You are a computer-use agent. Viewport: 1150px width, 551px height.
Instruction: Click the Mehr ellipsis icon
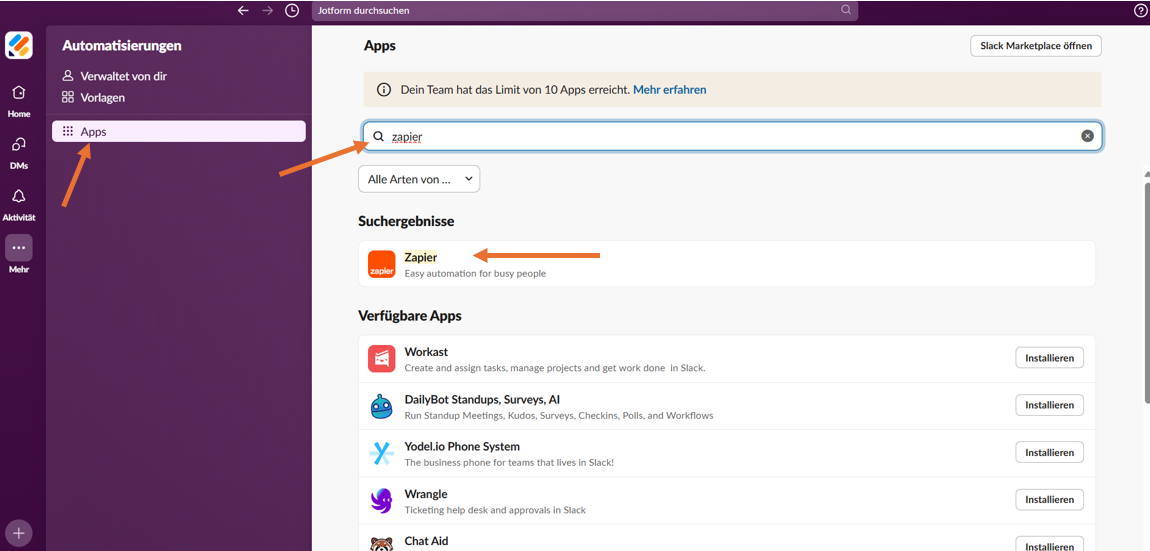[19, 248]
